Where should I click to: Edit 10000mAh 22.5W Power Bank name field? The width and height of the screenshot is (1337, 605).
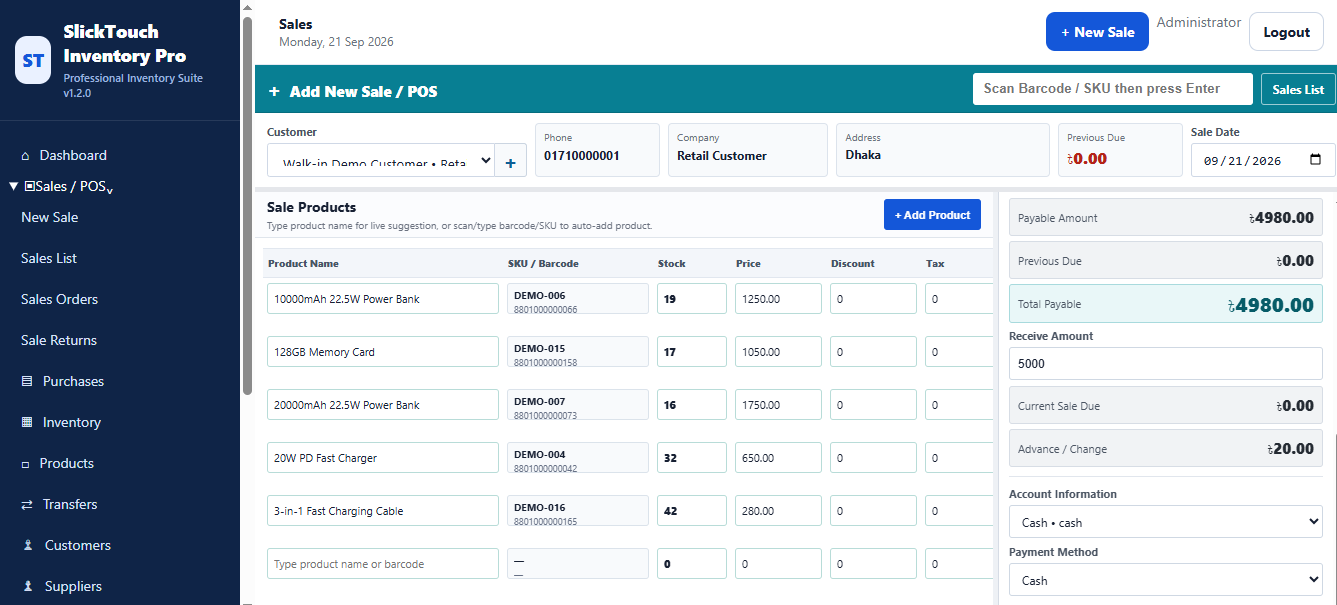tap(383, 299)
